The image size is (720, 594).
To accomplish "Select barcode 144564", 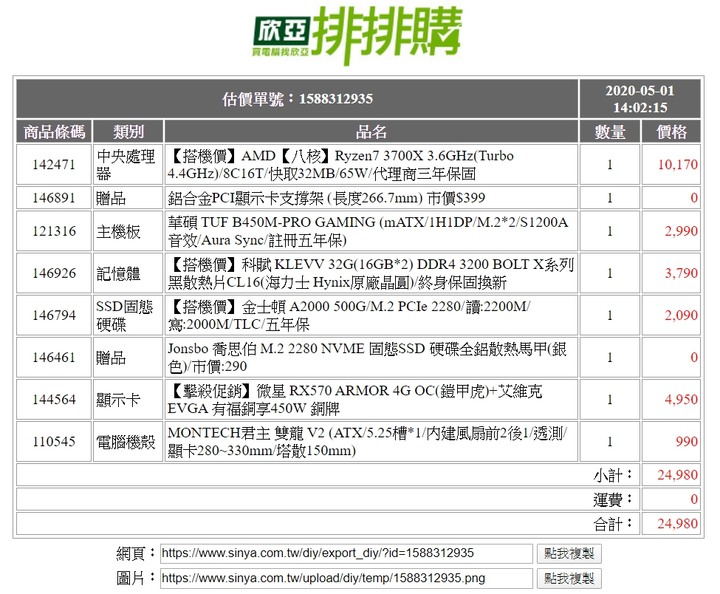I will 54,399.
